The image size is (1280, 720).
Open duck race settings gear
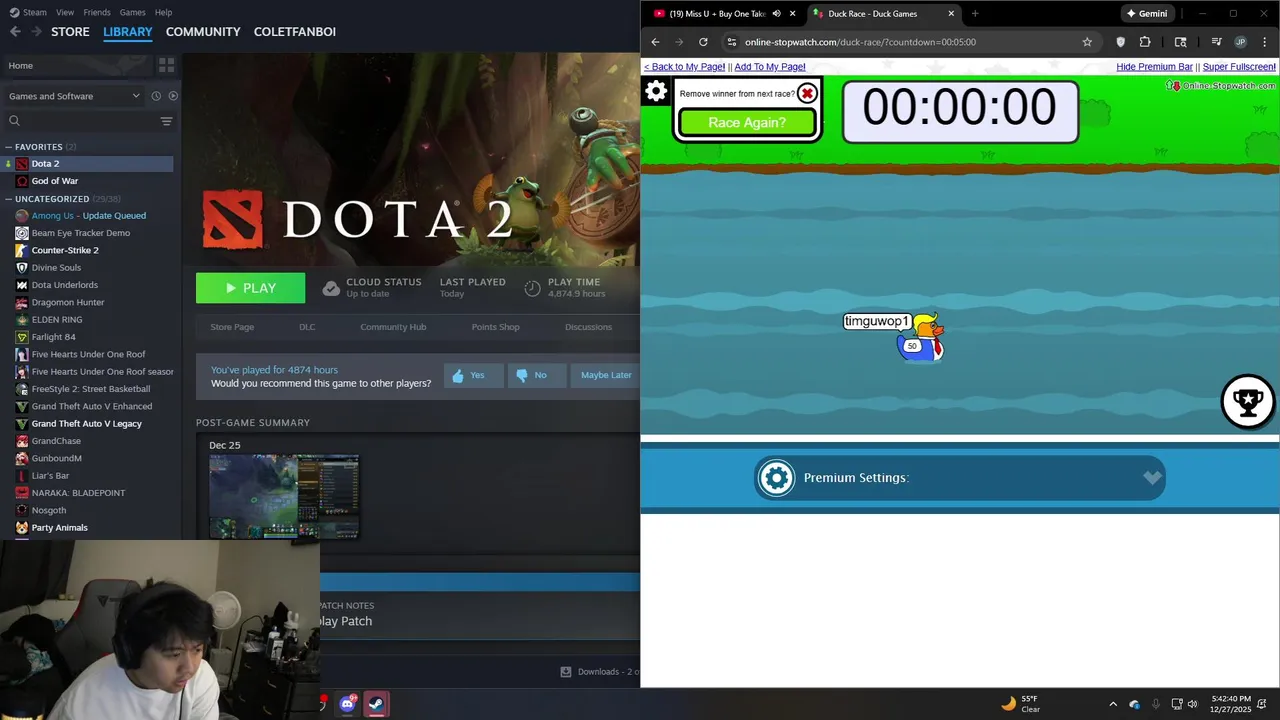(x=656, y=92)
